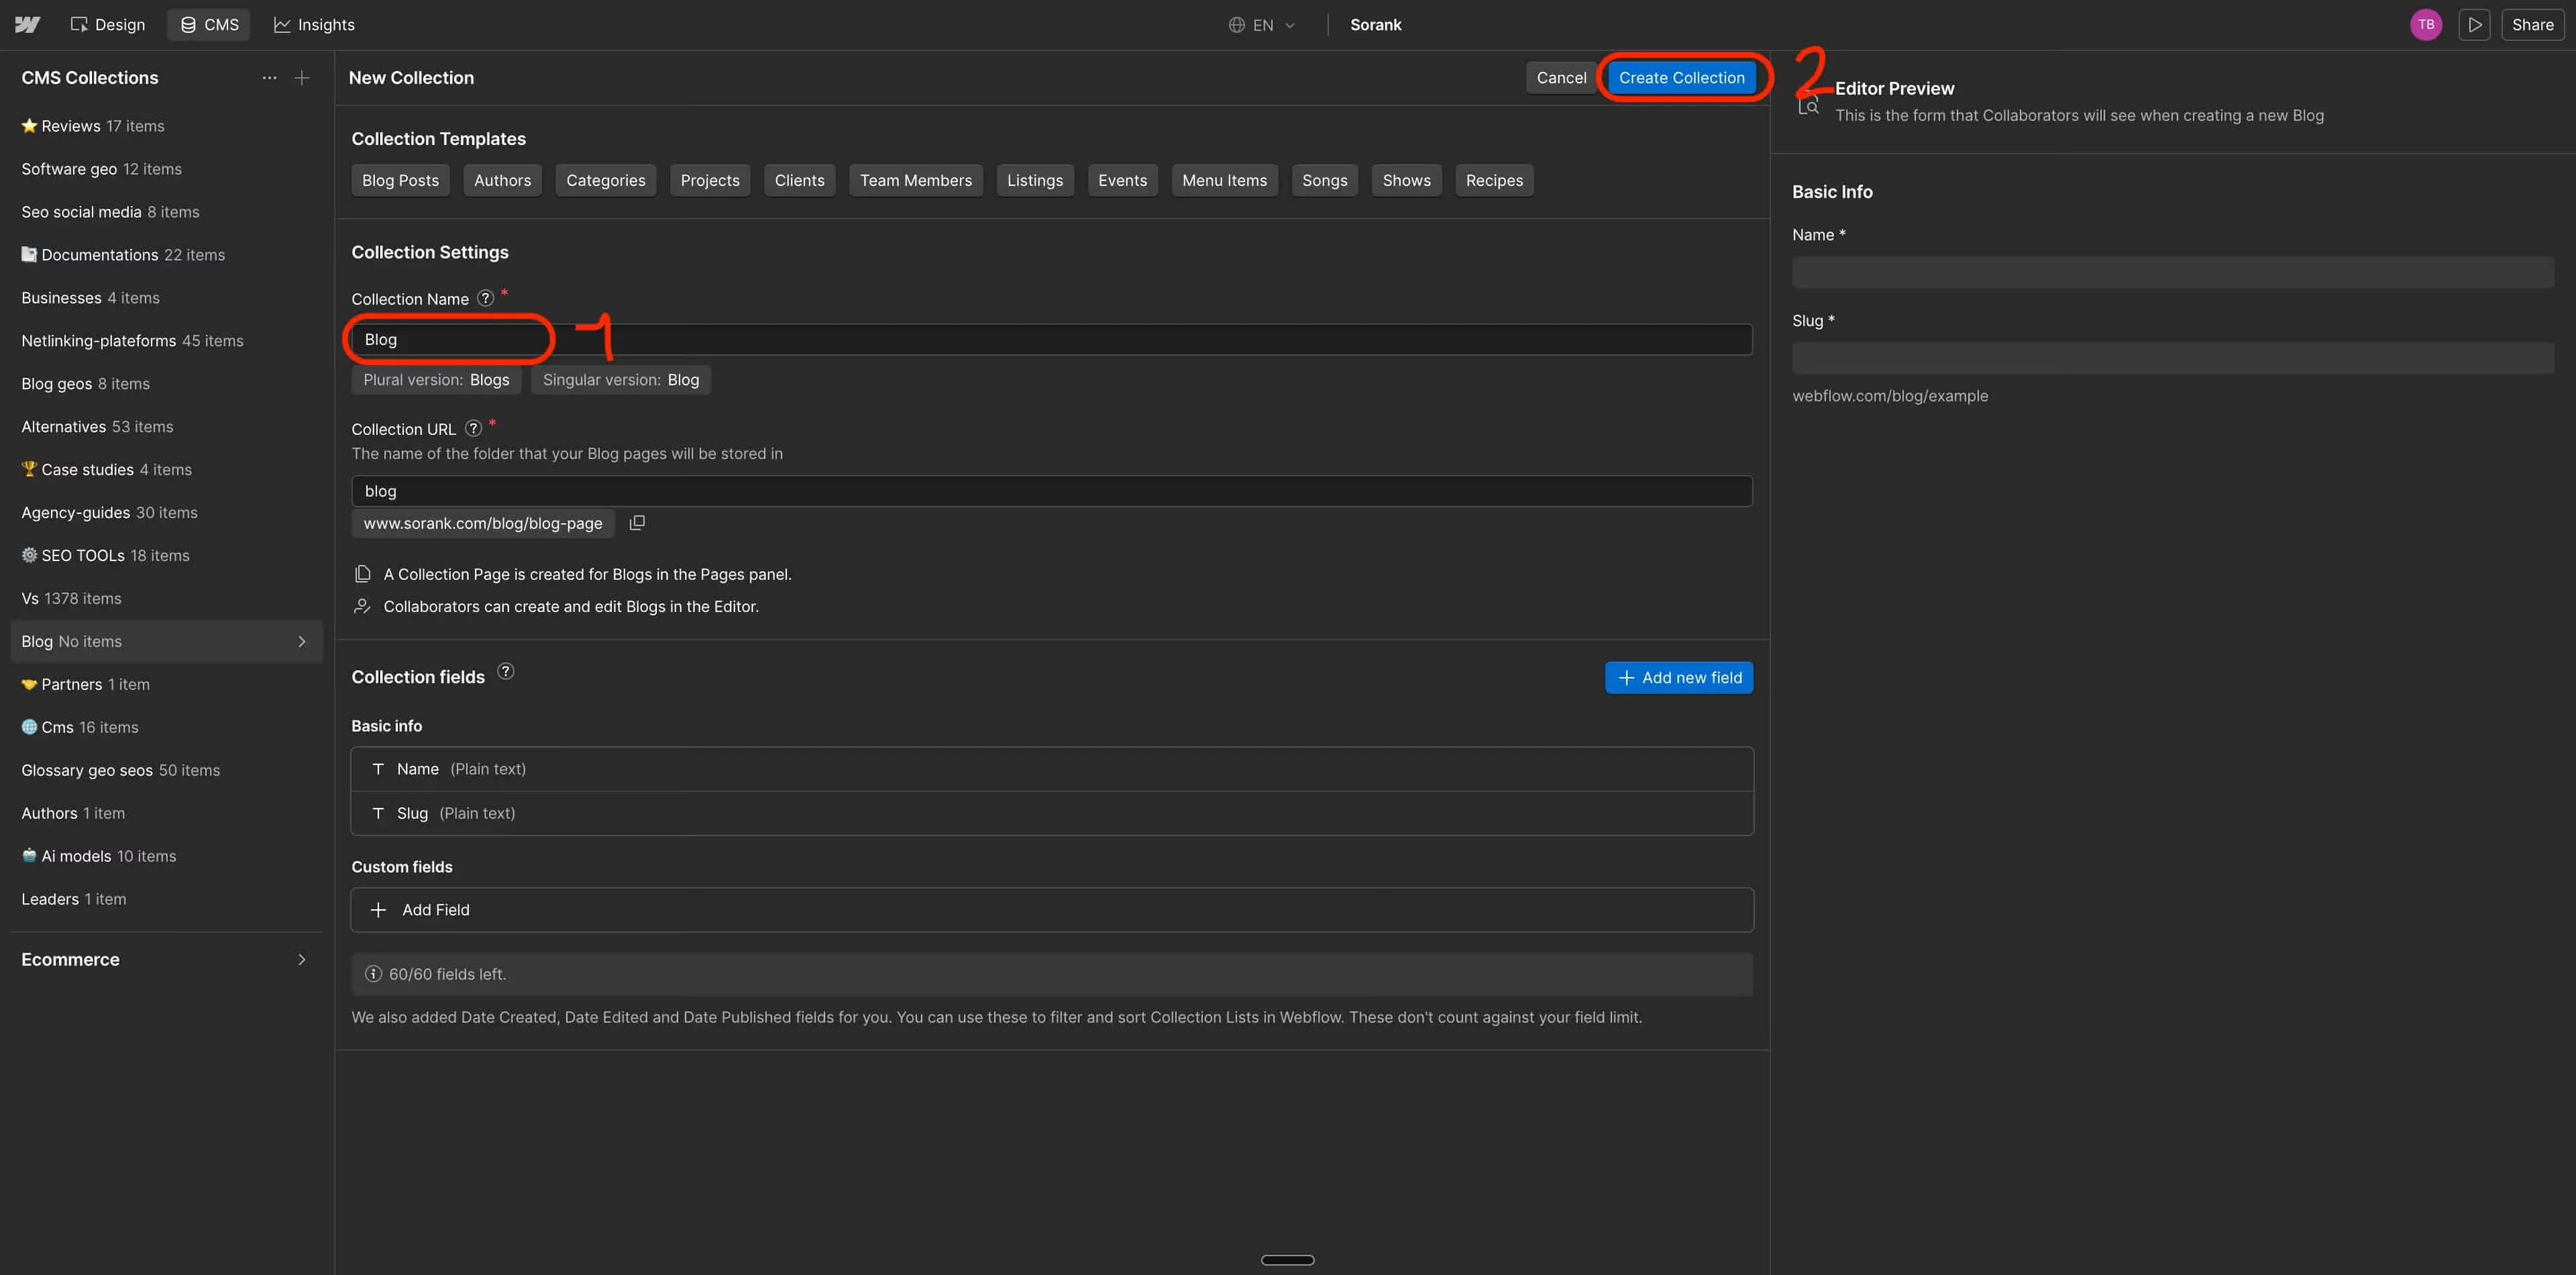Select the Songs template

(x=1324, y=180)
